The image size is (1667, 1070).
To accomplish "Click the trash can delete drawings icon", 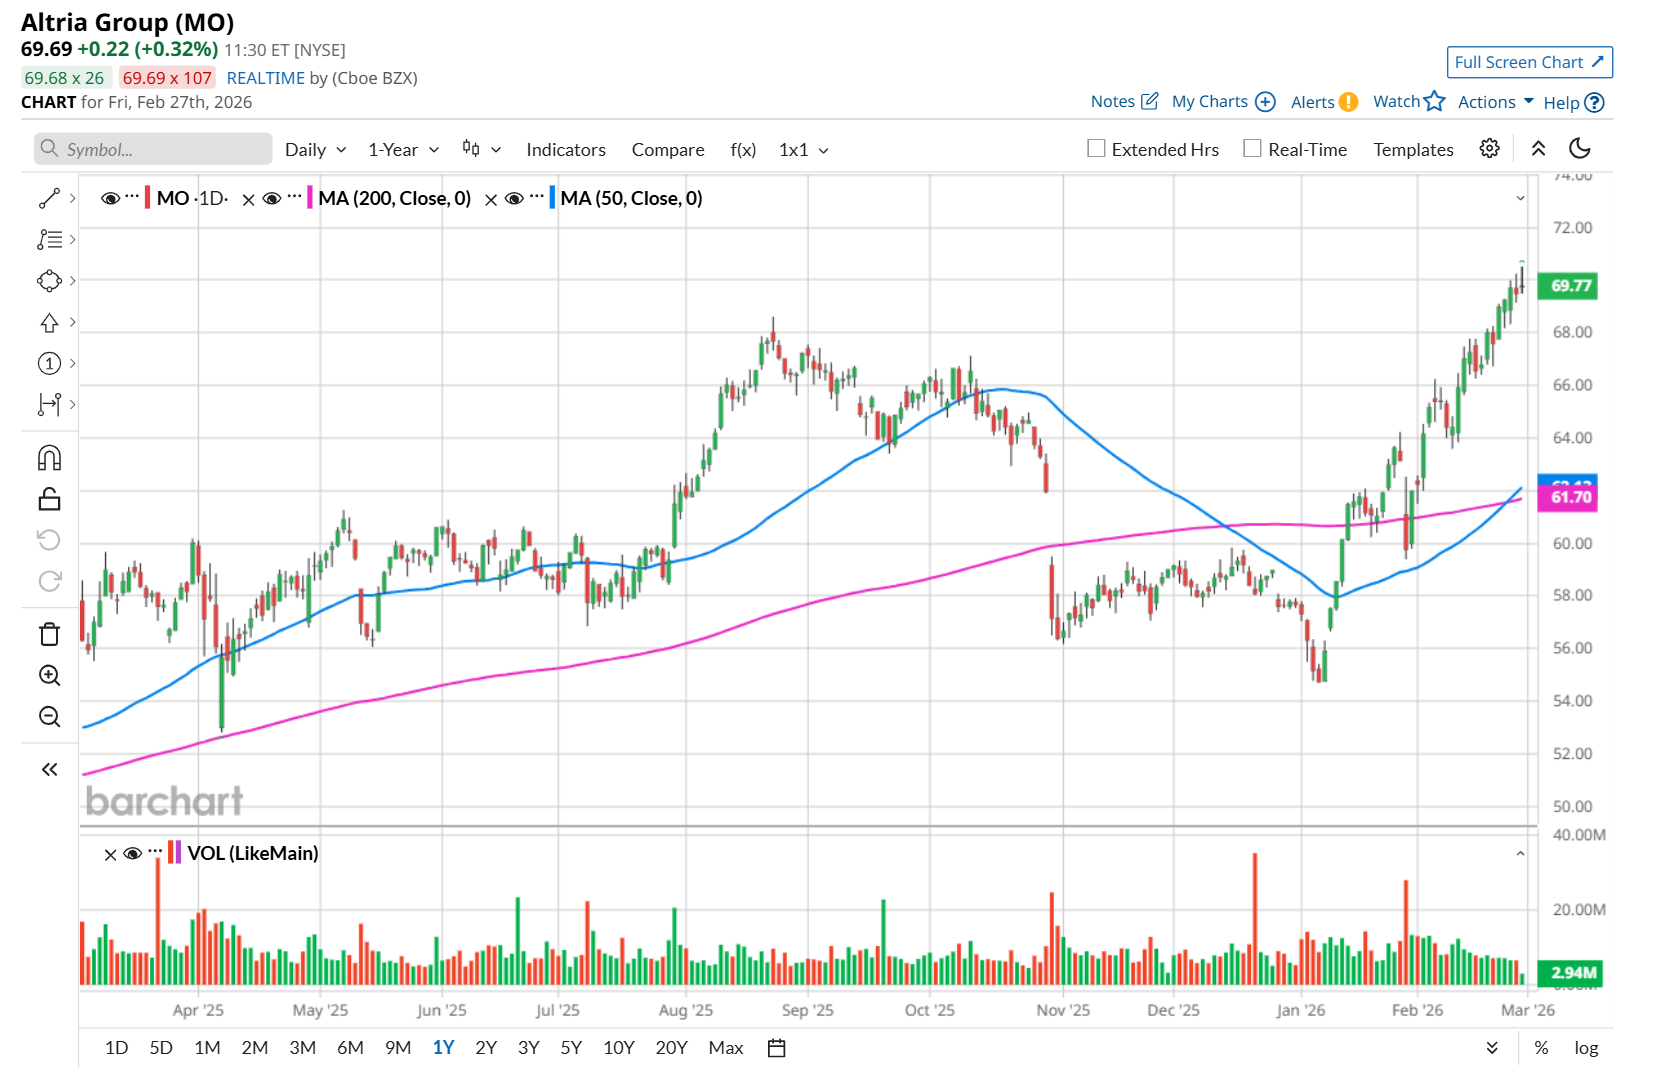I will [x=49, y=634].
